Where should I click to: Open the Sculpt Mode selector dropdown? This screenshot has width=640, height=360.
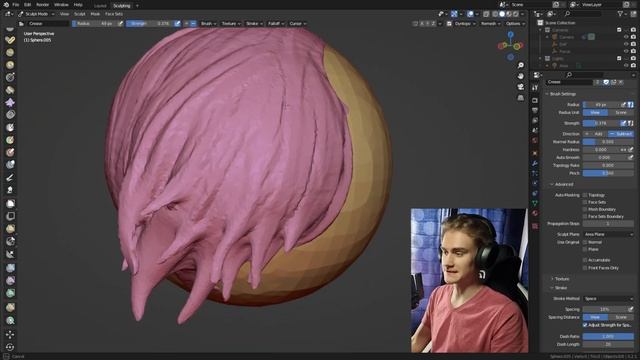coord(36,14)
